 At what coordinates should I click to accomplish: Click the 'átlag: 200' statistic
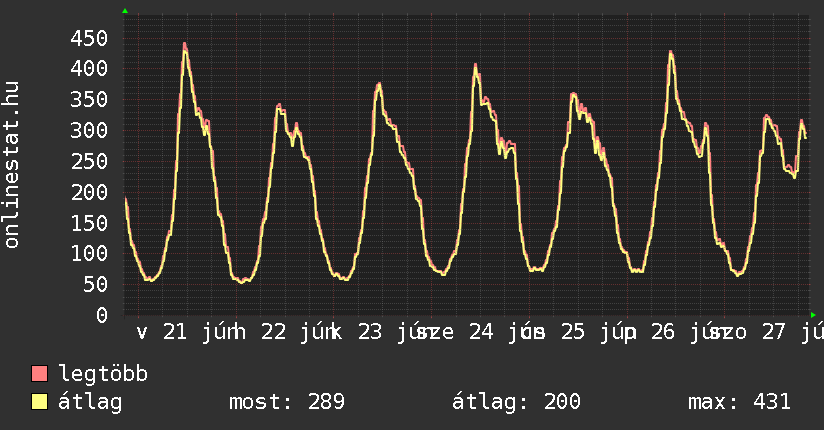(516, 402)
